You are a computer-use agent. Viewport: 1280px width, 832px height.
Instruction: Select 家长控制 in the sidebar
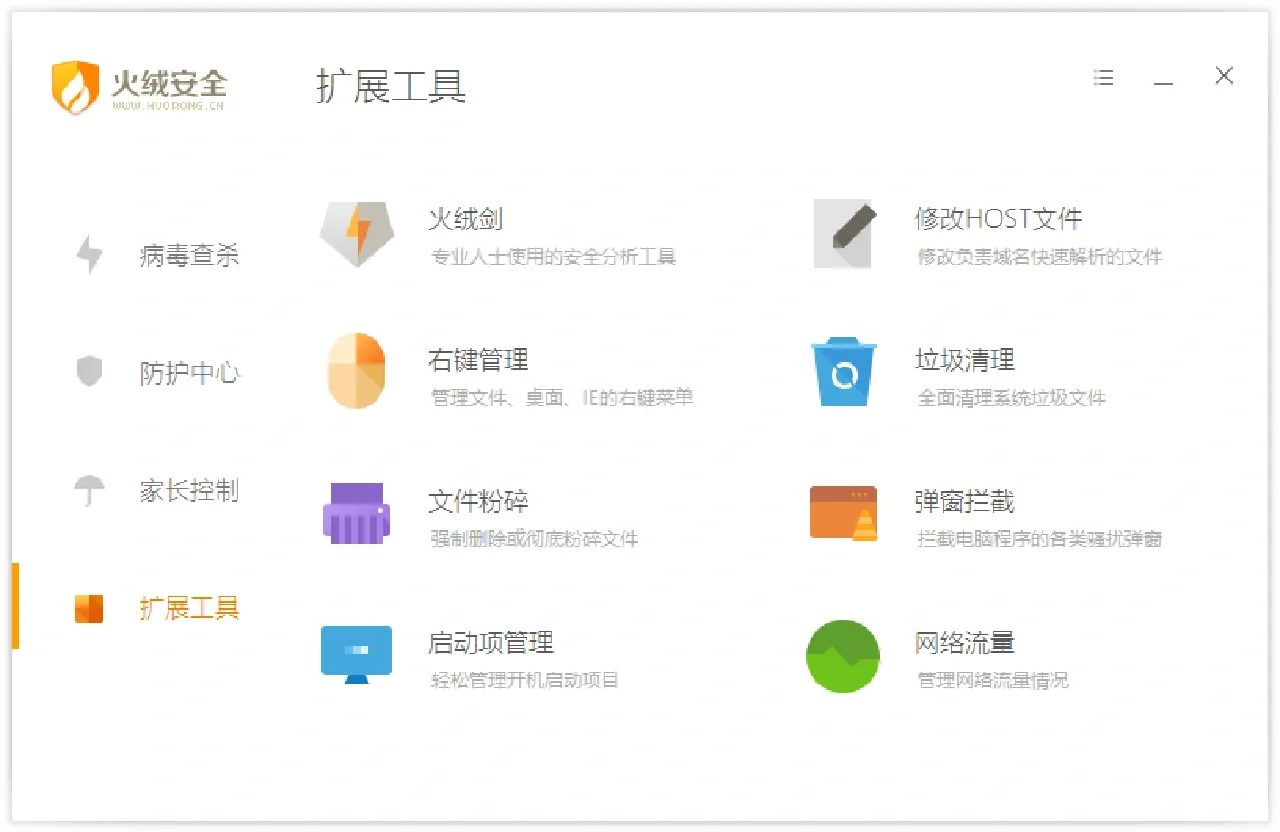(190, 490)
